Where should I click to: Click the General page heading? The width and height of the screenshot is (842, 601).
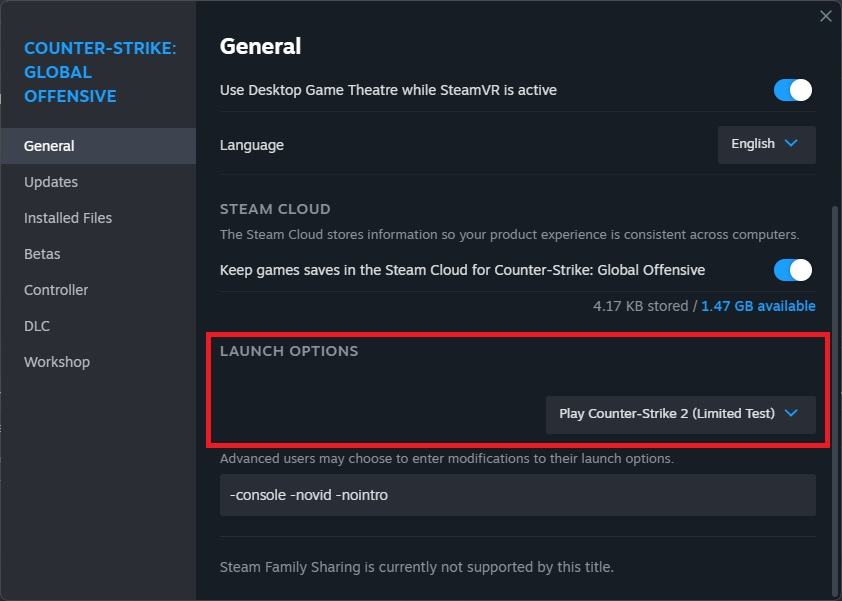click(x=260, y=47)
